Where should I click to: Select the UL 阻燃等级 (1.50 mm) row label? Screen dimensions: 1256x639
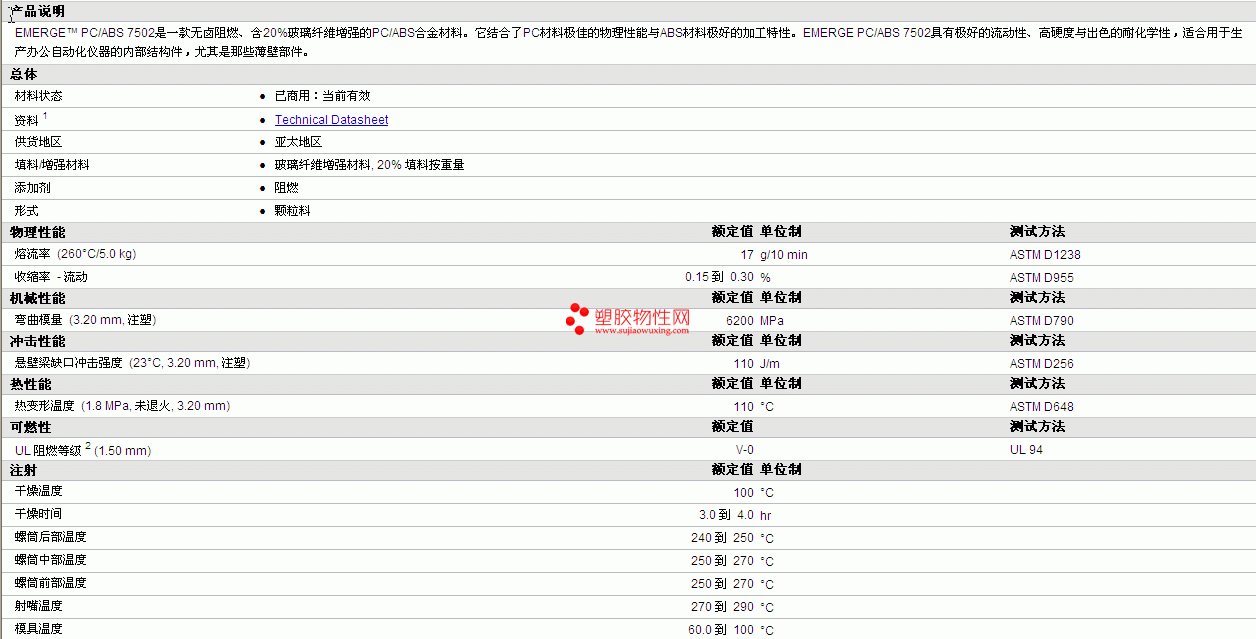tap(83, 449)
